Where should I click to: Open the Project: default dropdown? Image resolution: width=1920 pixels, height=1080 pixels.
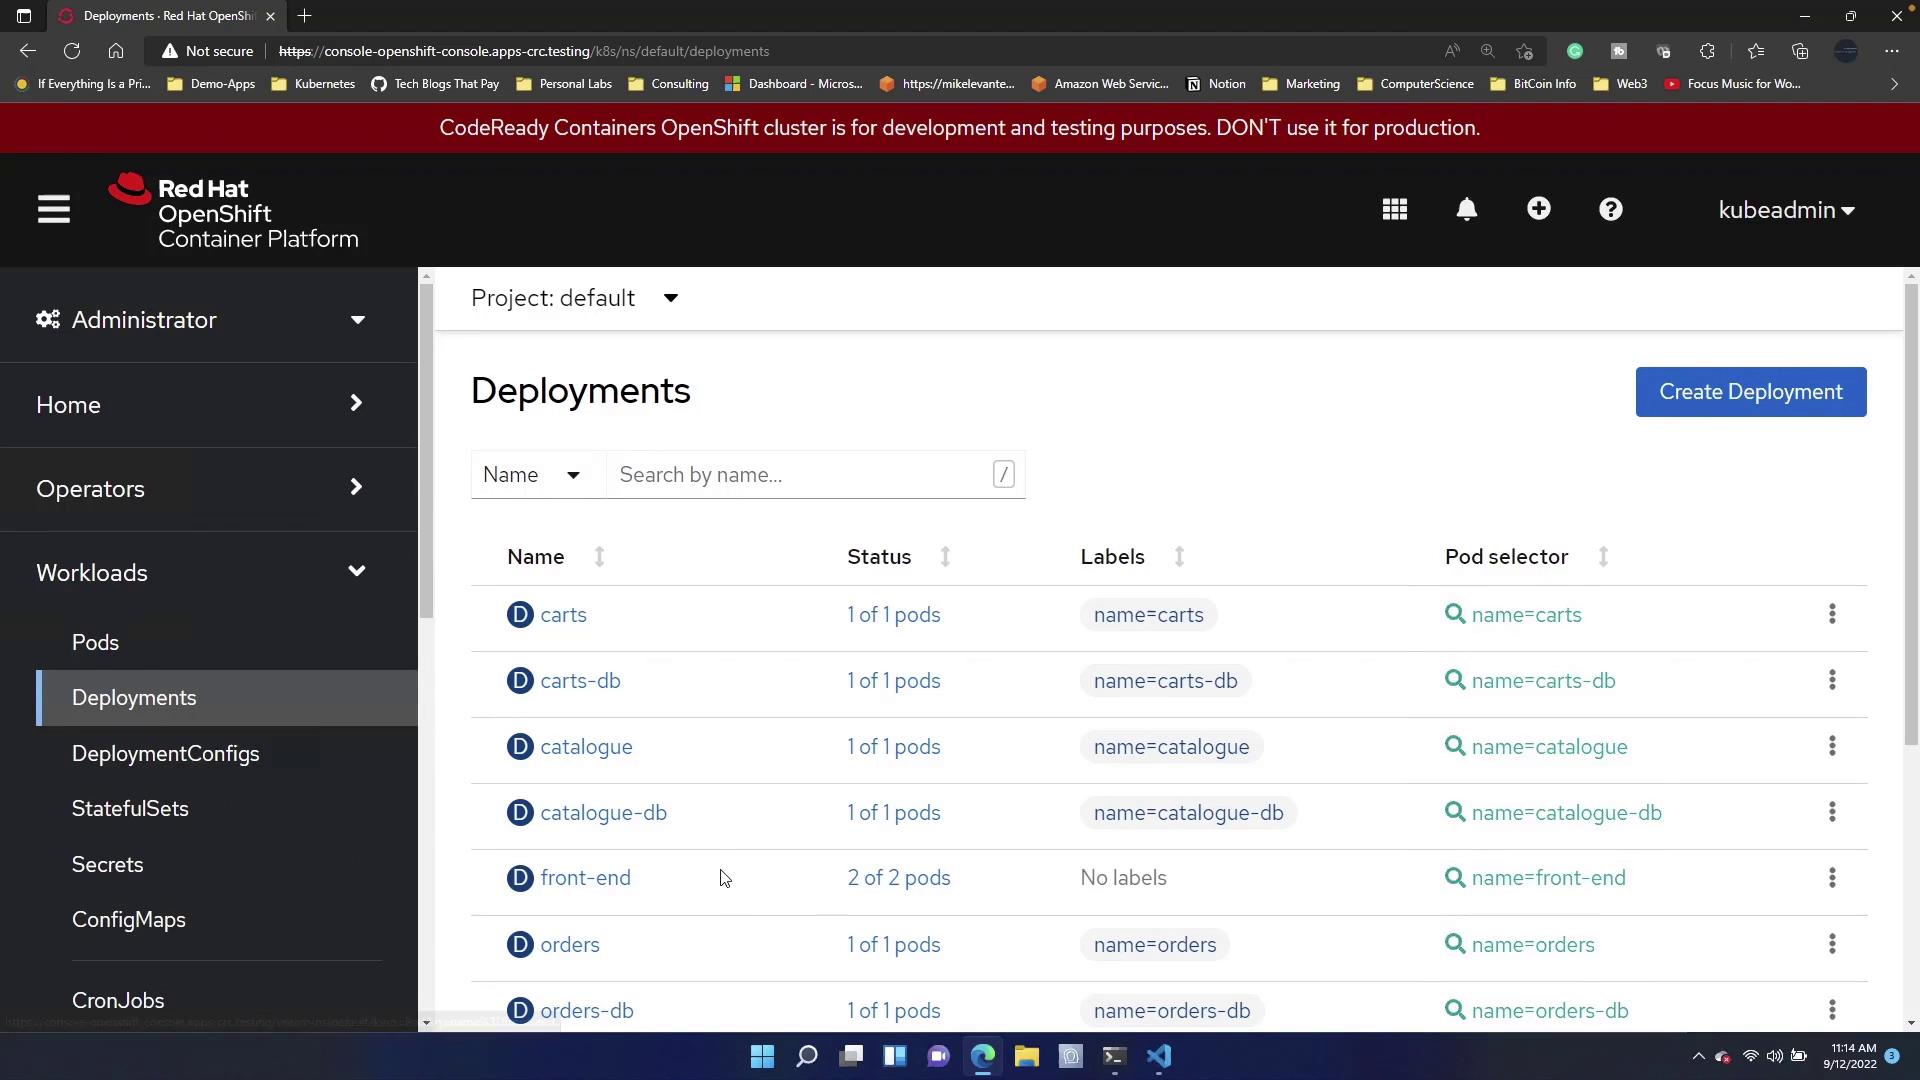575,298
